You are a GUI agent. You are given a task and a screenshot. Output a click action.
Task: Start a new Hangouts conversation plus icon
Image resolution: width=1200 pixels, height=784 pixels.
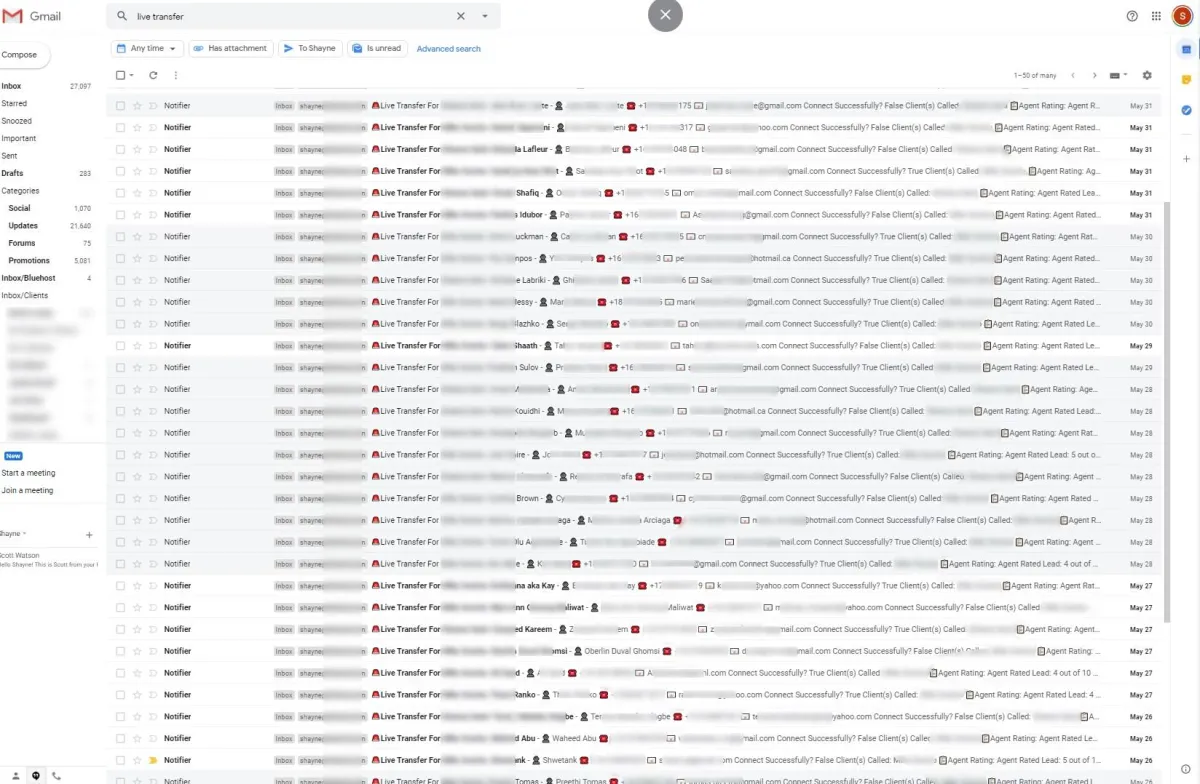click(89, 535)
